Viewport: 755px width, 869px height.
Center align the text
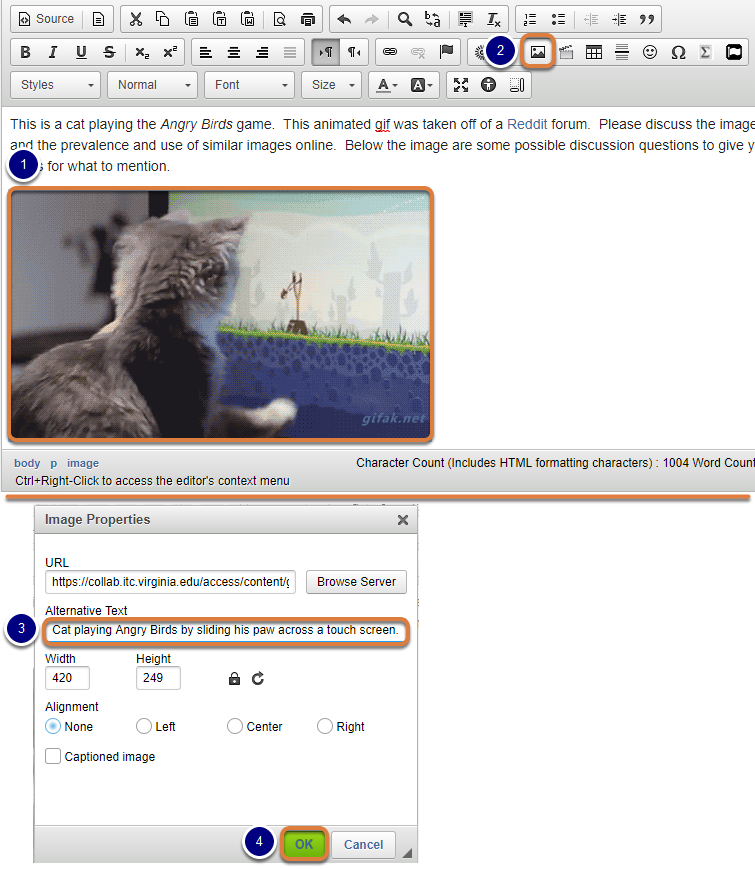[x=234, y=52]
